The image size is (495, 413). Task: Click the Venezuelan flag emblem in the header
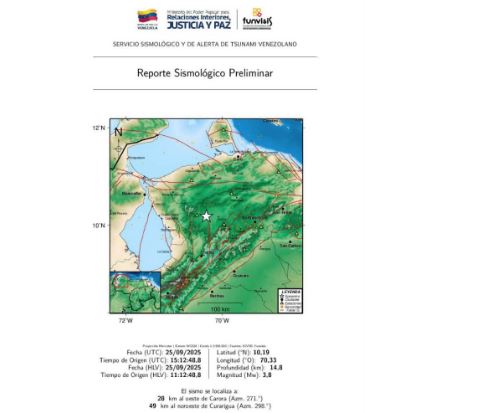tap(147, 19)
